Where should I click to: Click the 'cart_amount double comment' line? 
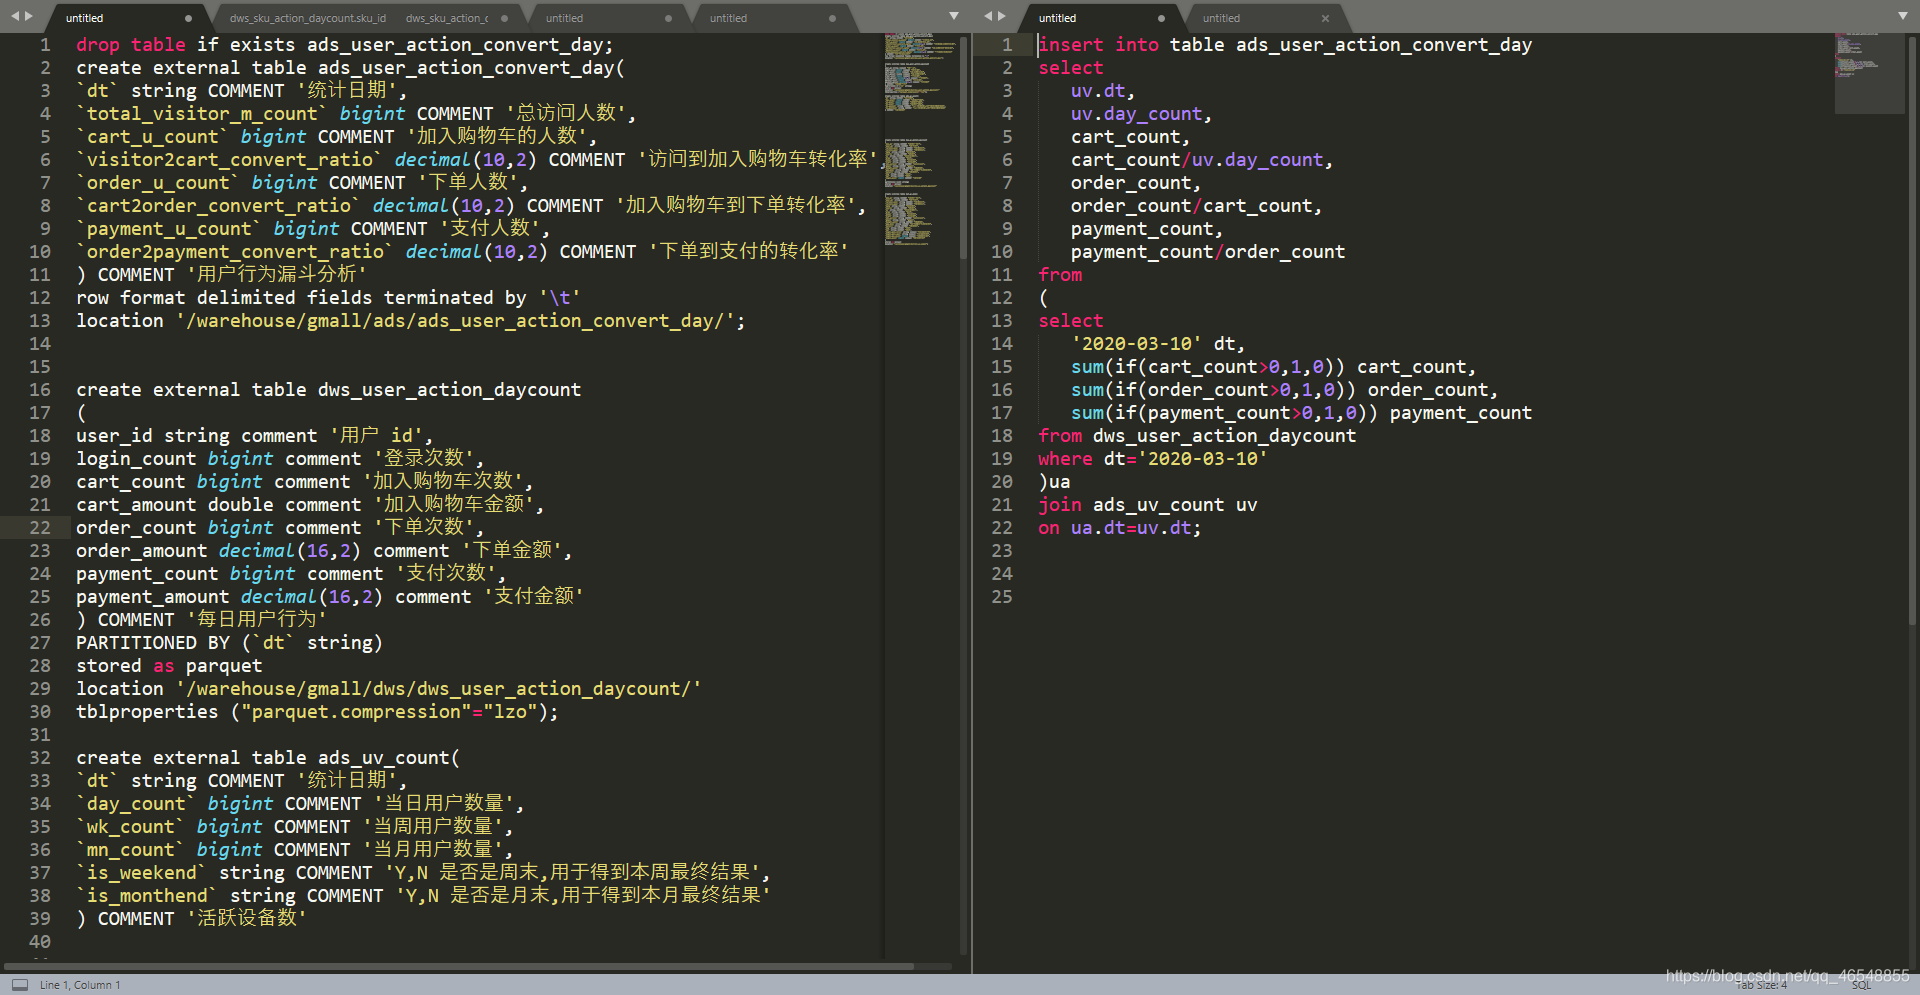310,504
